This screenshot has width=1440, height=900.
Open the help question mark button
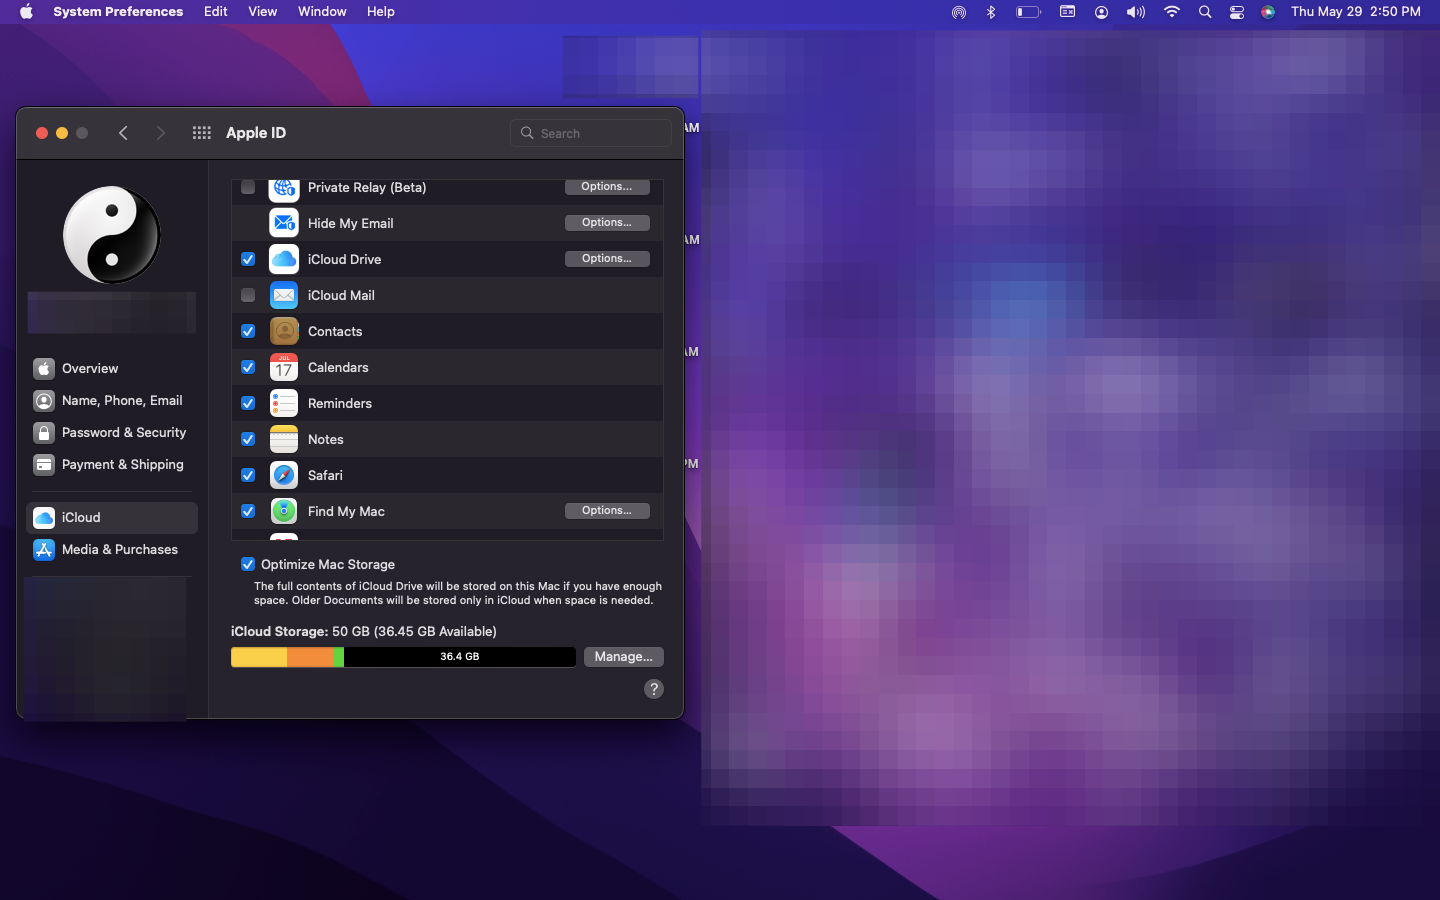tap(653, 689)
